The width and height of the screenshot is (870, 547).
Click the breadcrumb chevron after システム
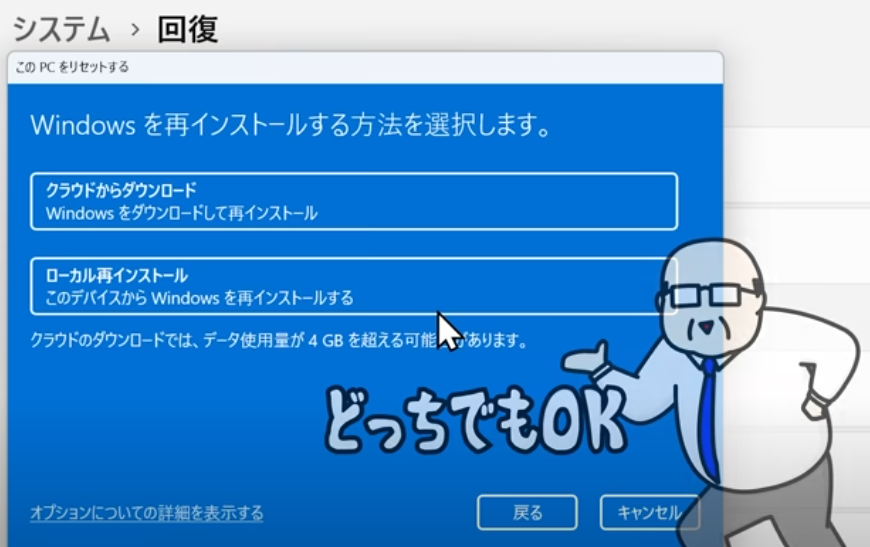coord(135,29)
